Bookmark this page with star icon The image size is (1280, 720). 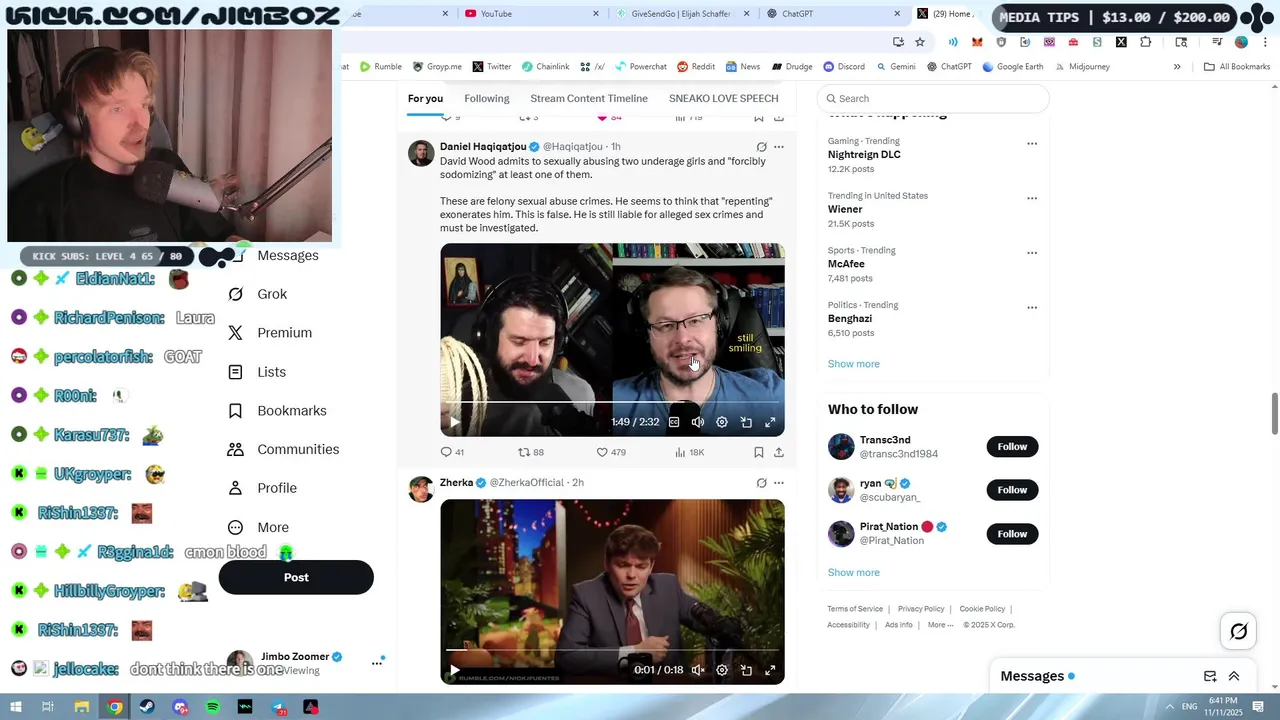[x=920, y=42]
